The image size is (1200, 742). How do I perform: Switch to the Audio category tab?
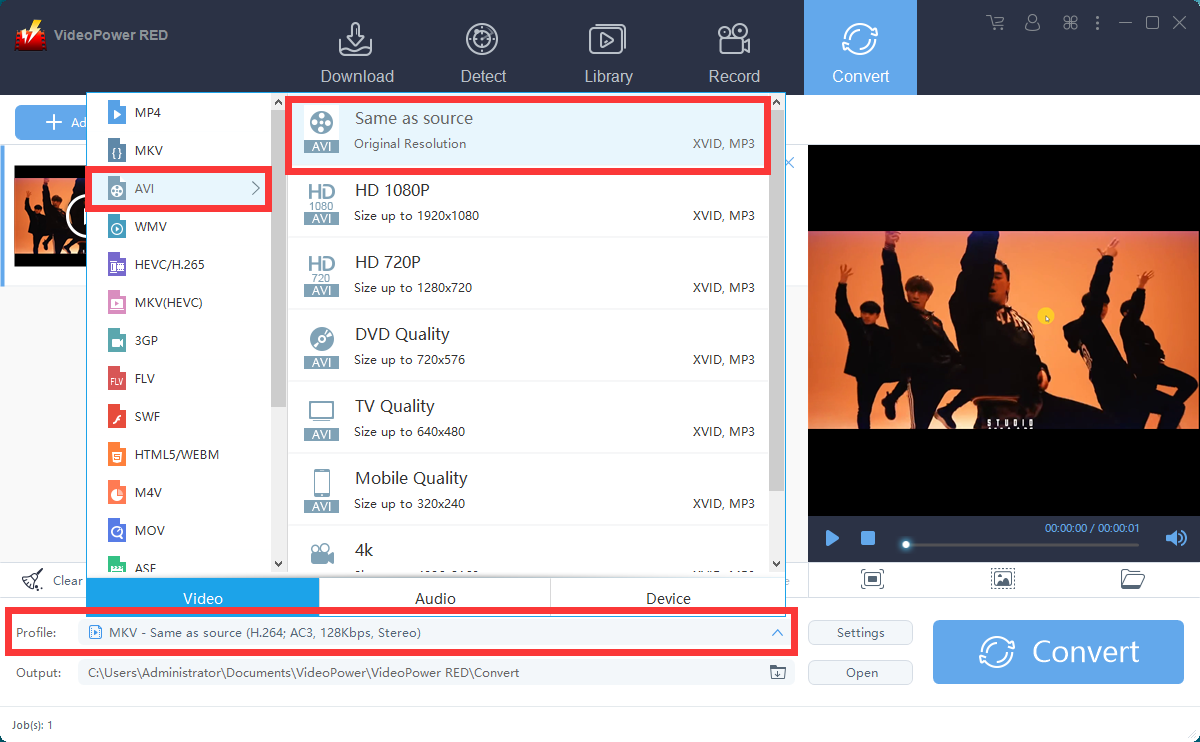click(435, 598)
